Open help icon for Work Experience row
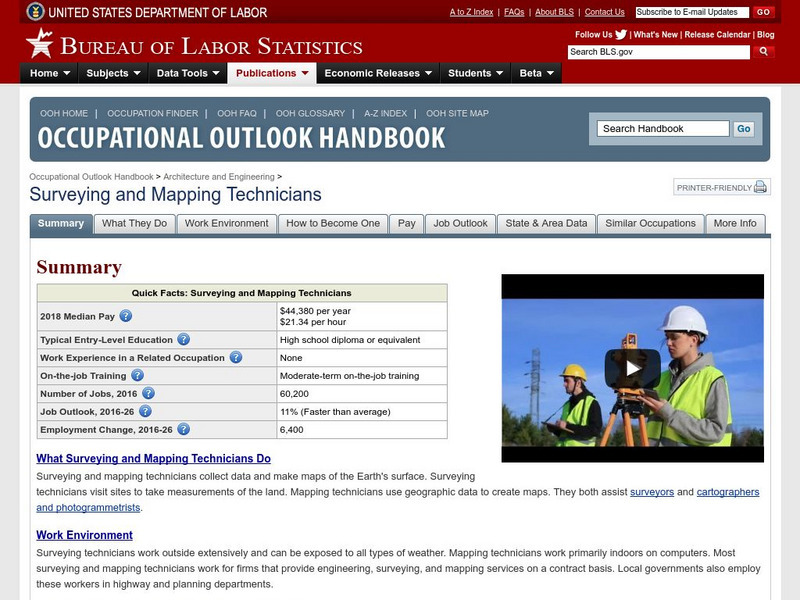 click(236, 357)
